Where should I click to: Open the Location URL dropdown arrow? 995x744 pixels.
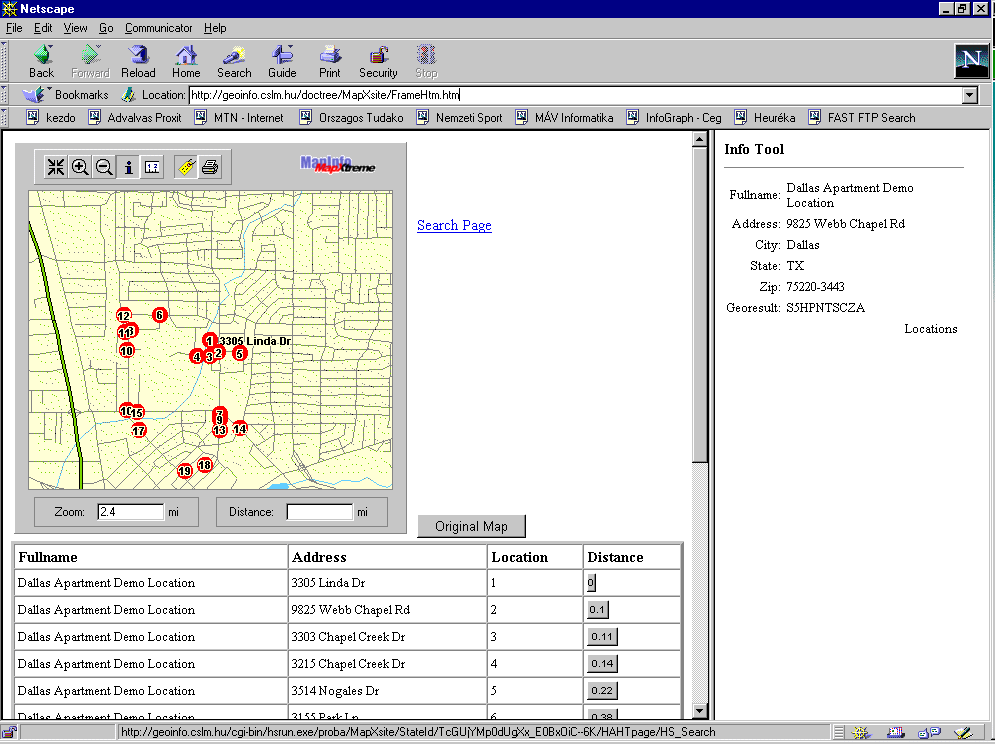point(969,95)
